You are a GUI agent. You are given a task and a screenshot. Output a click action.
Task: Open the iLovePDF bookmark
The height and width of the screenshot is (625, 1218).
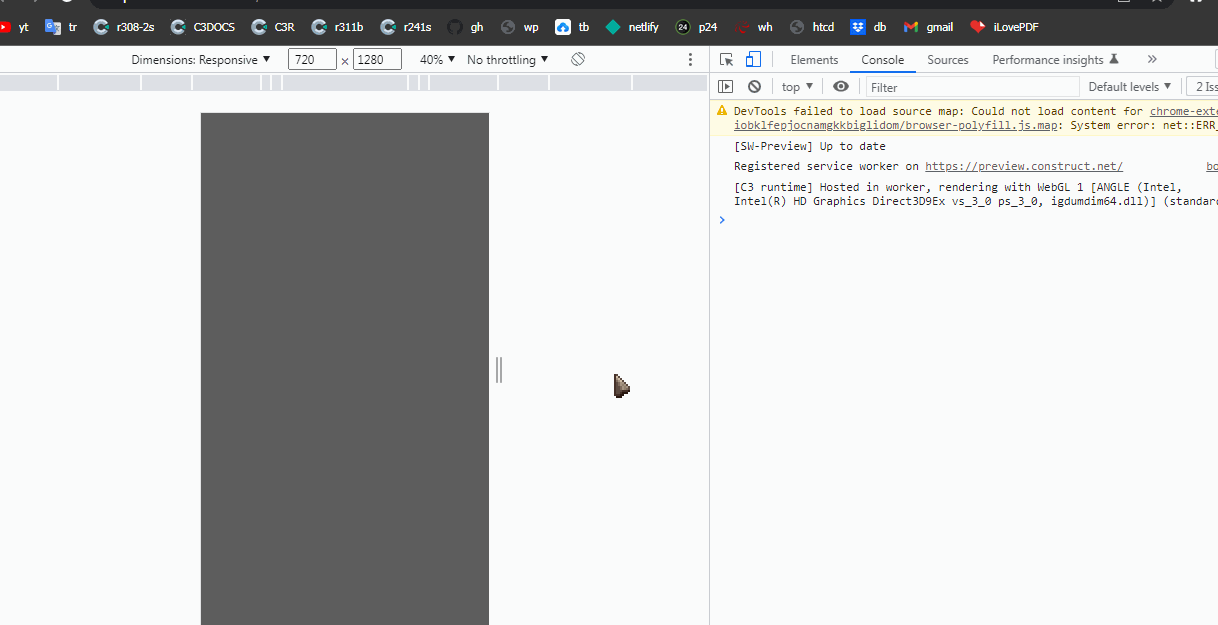(x=1003, y=27)
